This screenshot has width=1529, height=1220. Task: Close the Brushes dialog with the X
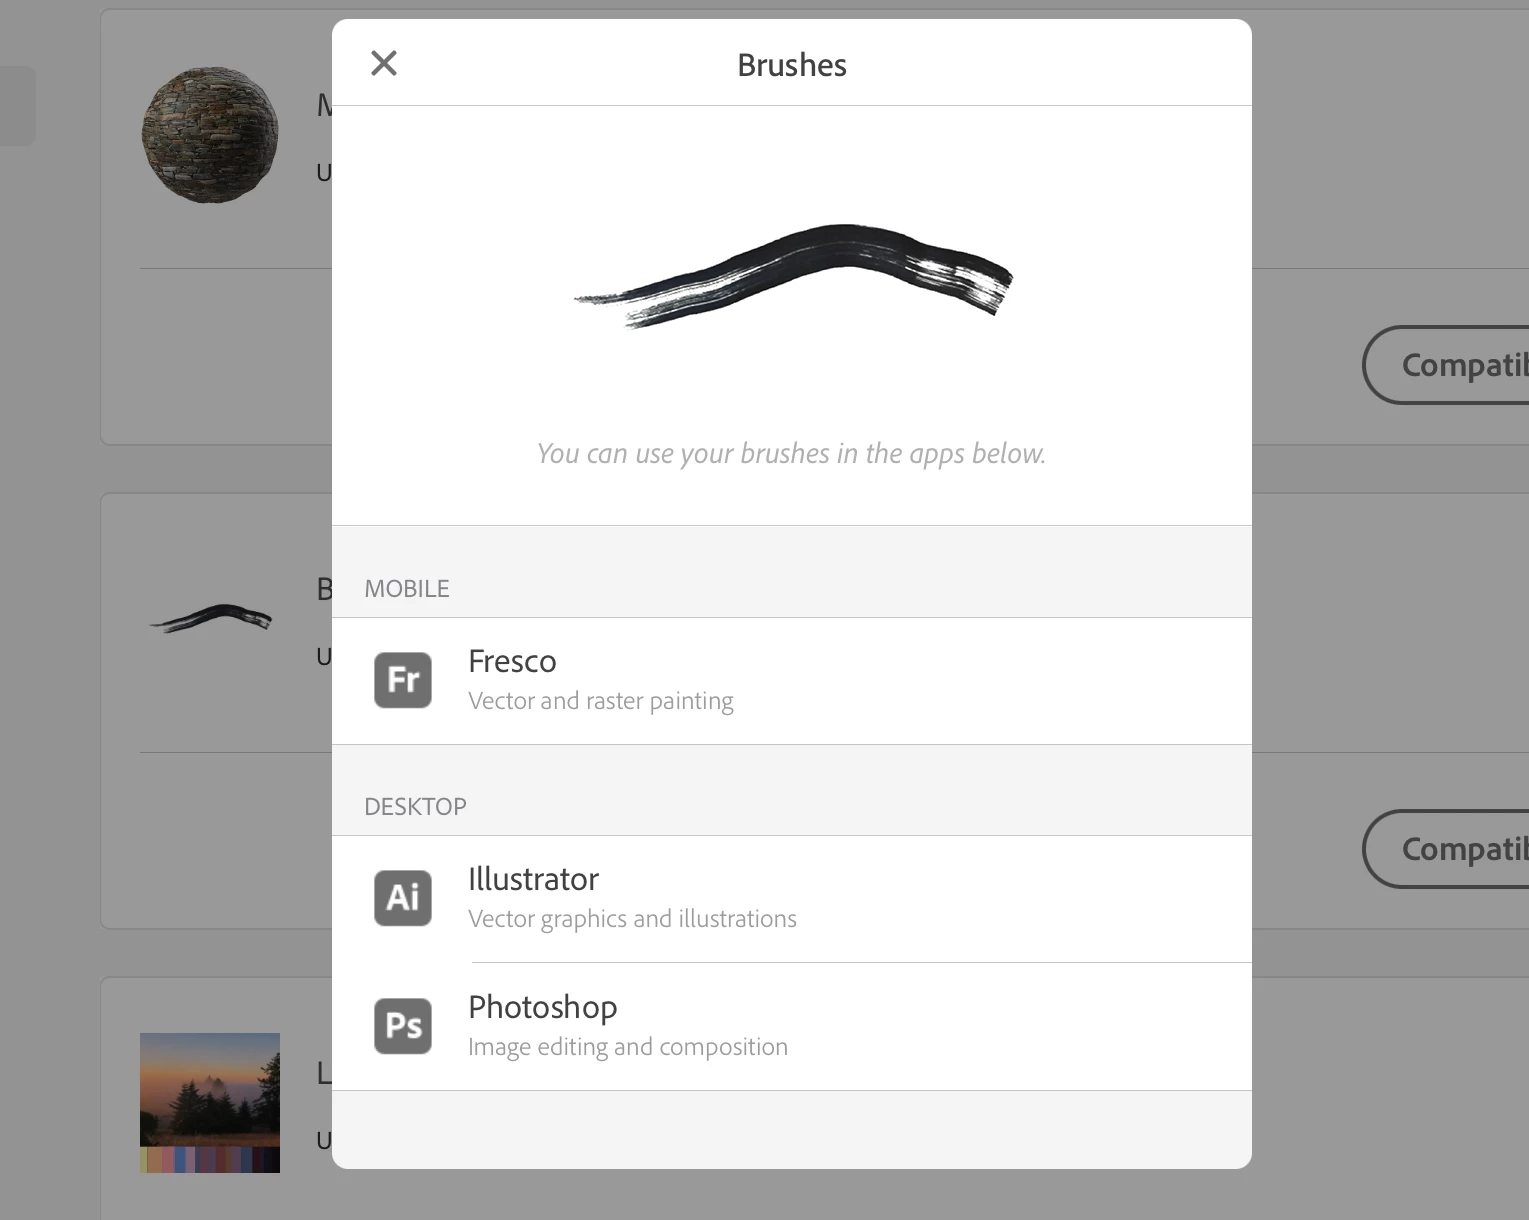point(384,63)
